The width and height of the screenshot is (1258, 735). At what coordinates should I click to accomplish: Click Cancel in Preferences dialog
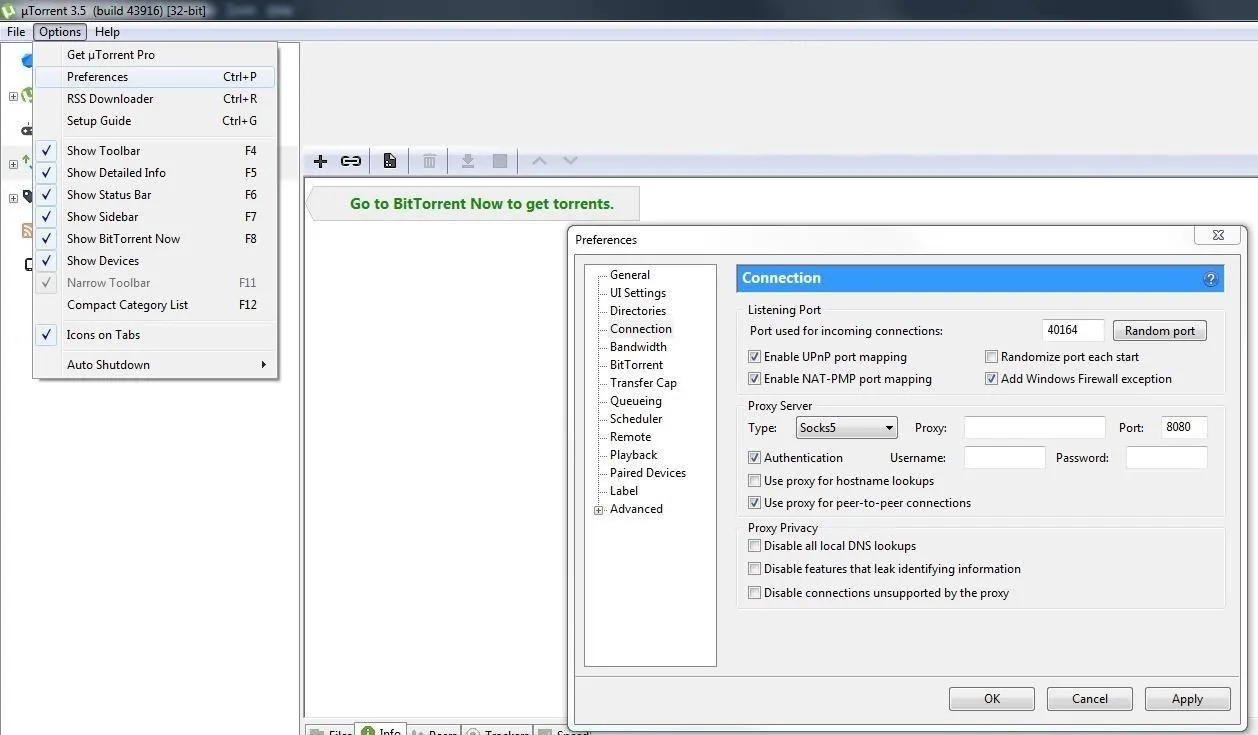click(x=1090, y=699)
